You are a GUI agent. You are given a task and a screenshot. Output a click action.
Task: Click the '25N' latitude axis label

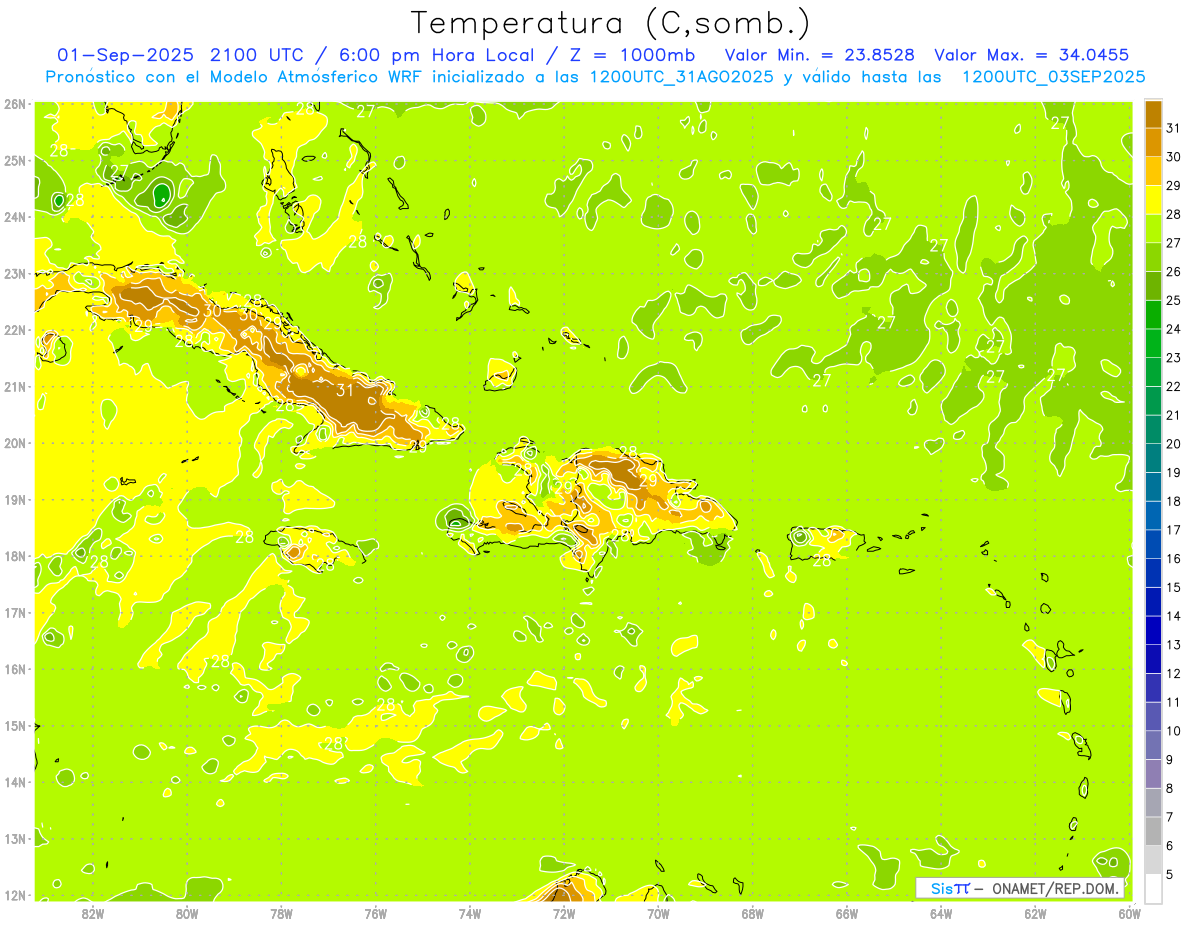15,160
